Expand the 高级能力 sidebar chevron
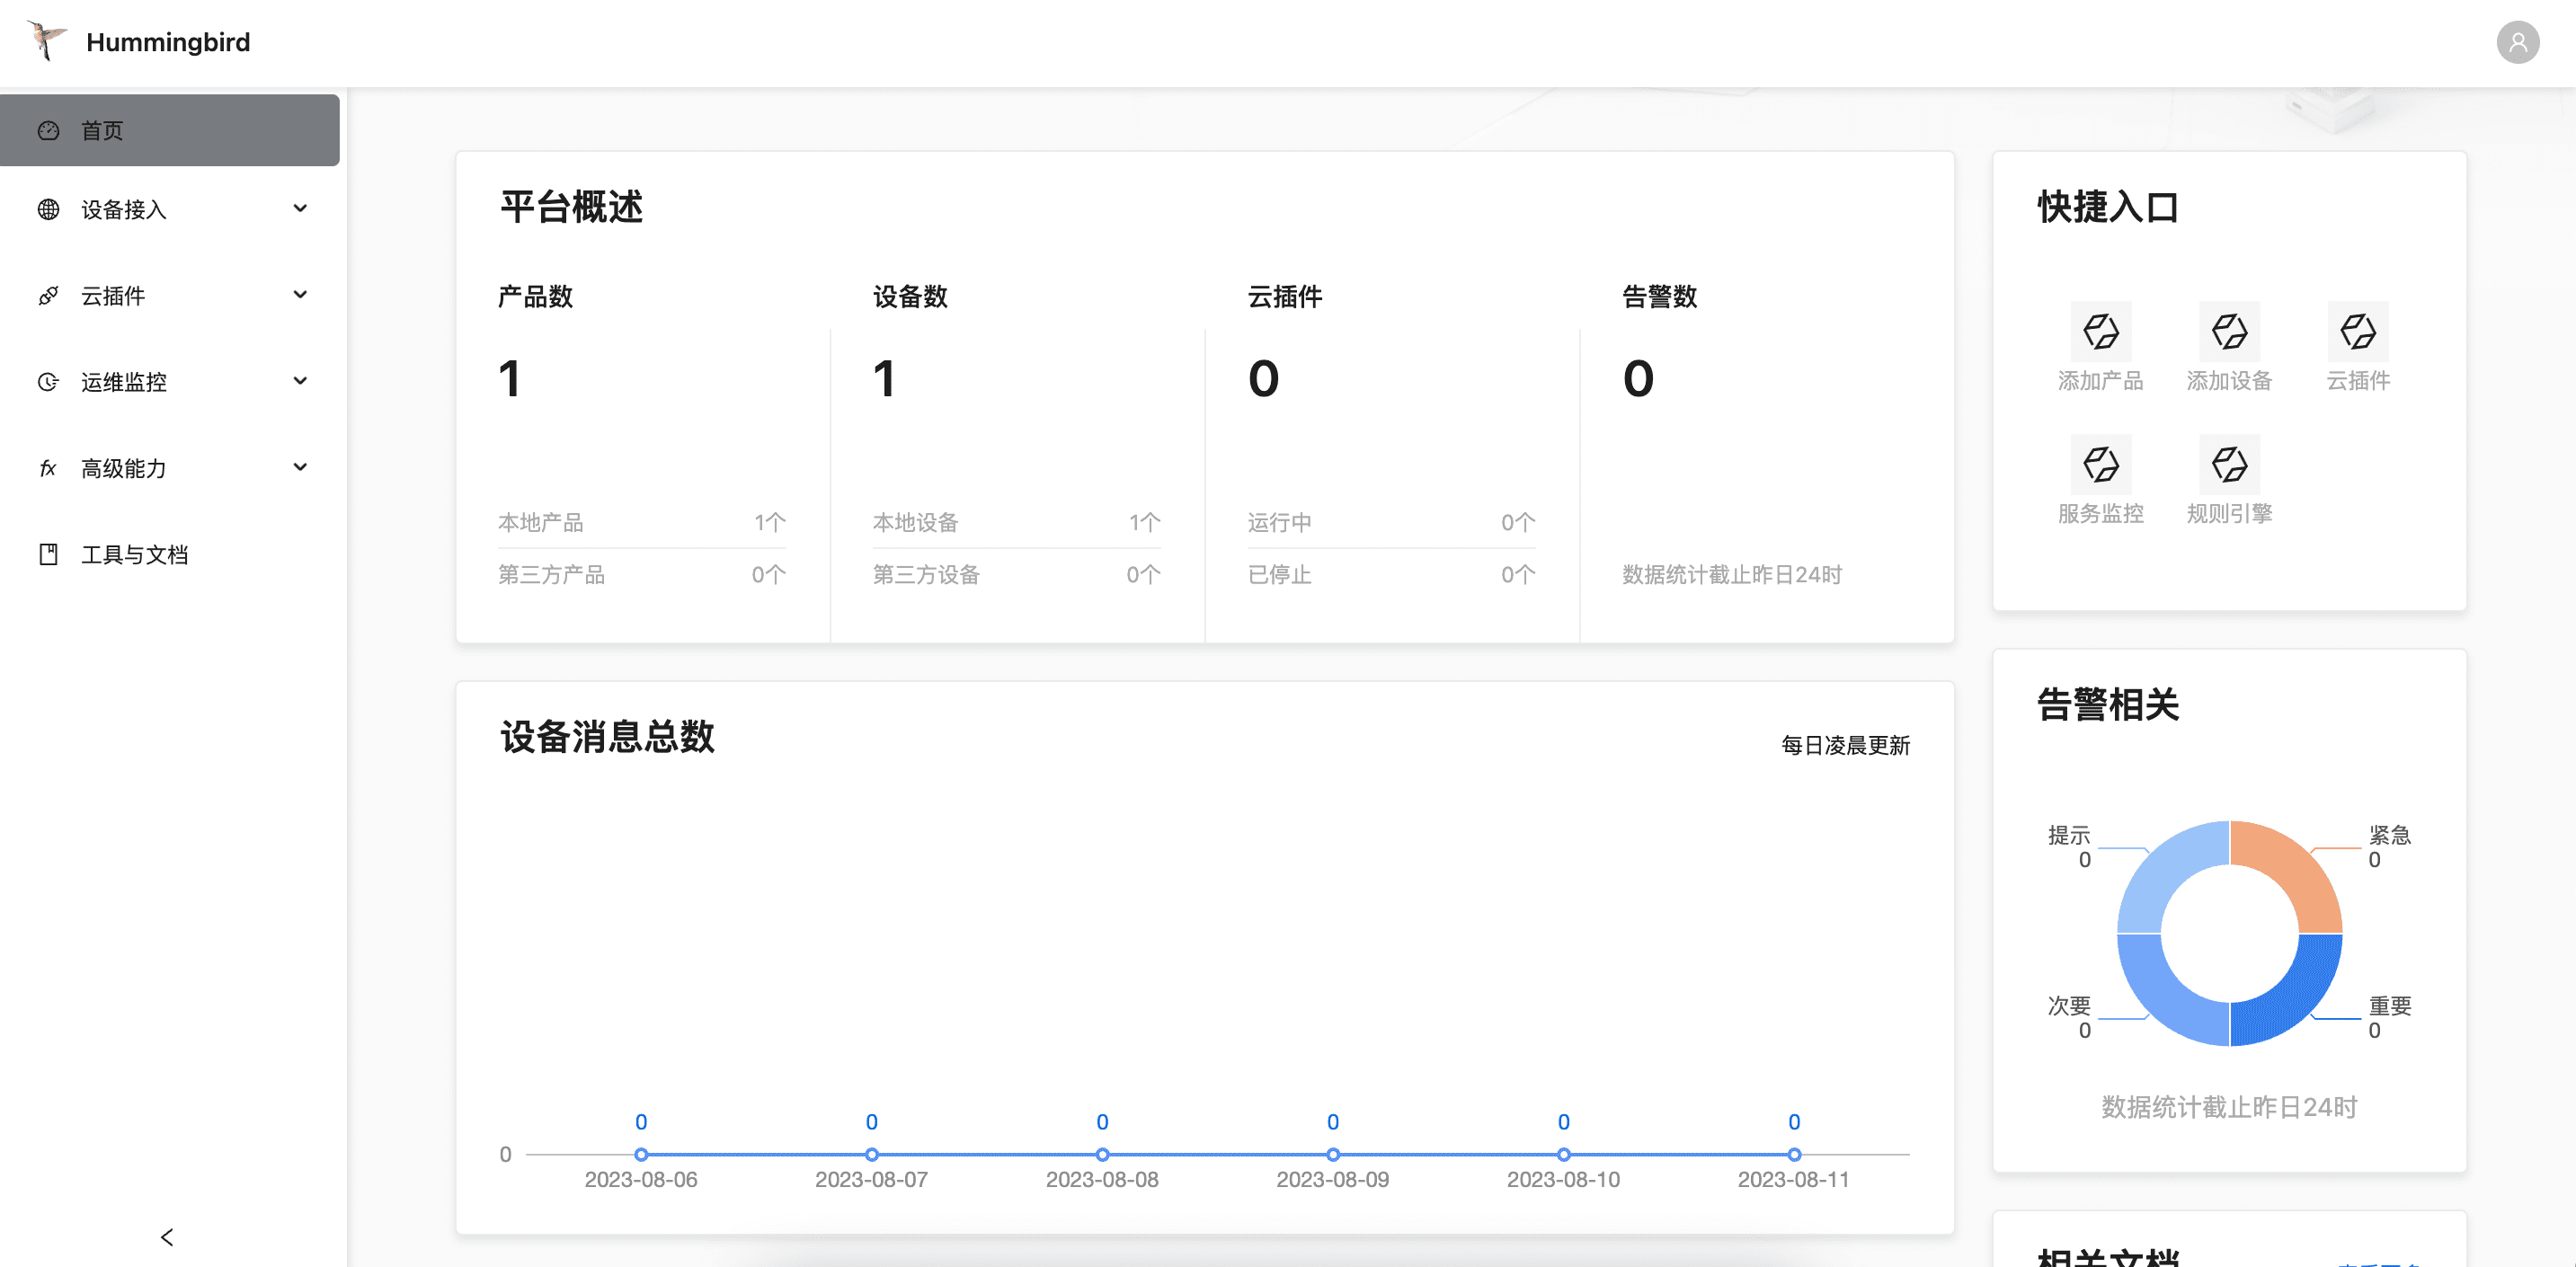The height and width of the screenshot is (1267, 2576). coord(300,467)
